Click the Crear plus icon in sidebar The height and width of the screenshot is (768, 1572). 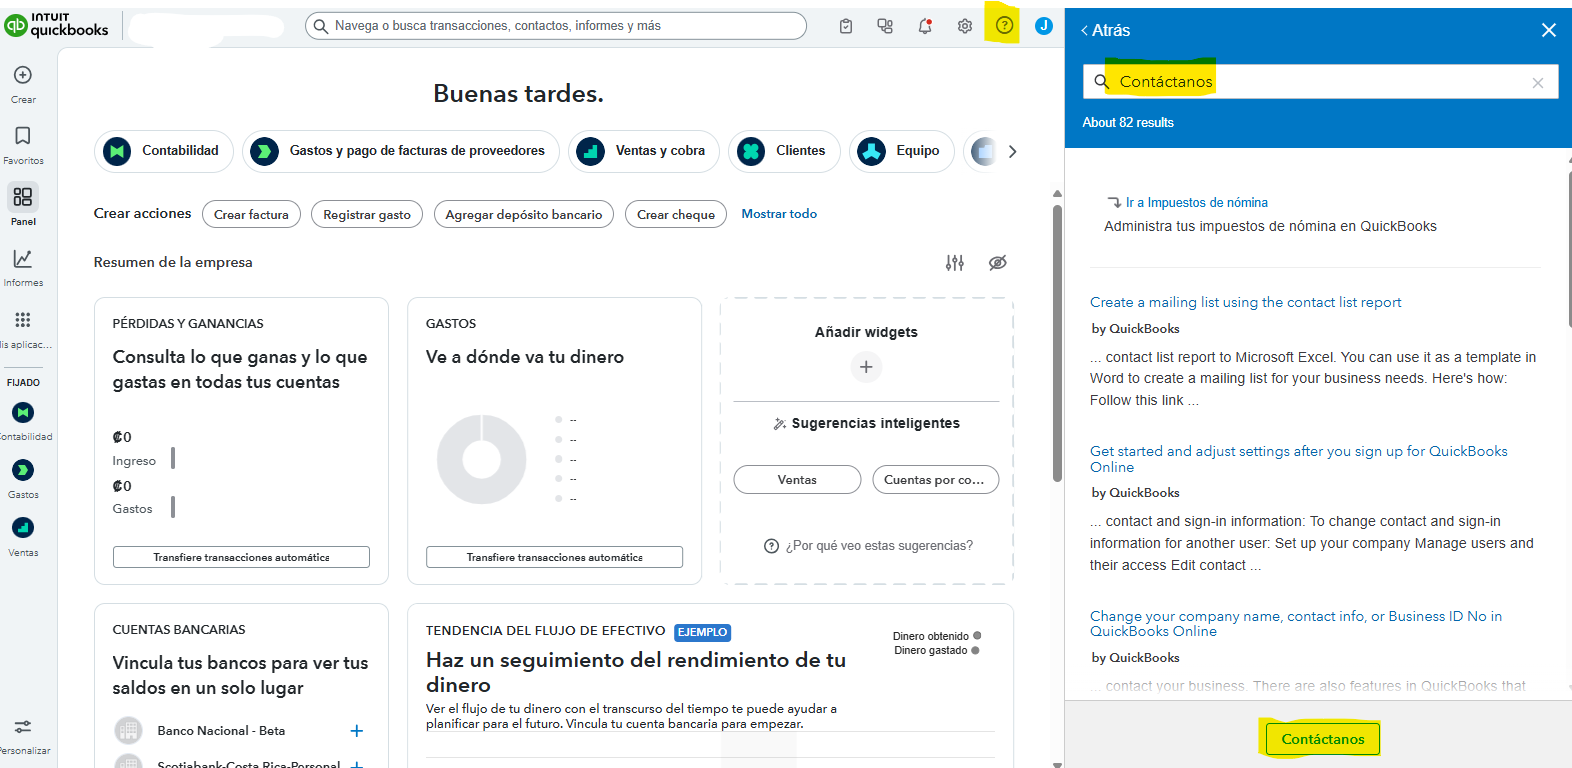click(x=23, y=76)
